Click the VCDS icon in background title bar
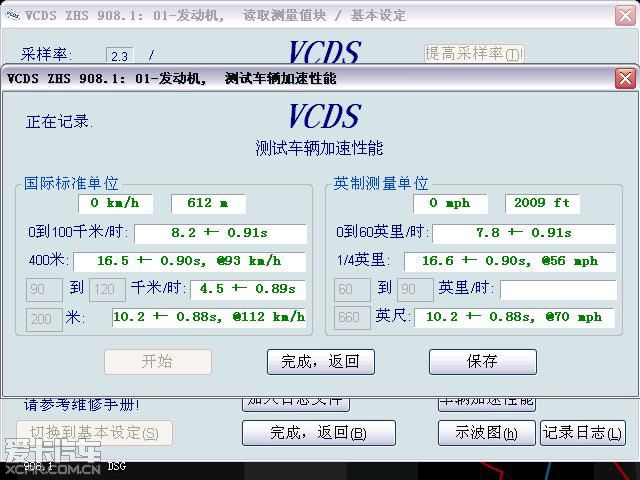 12,15
